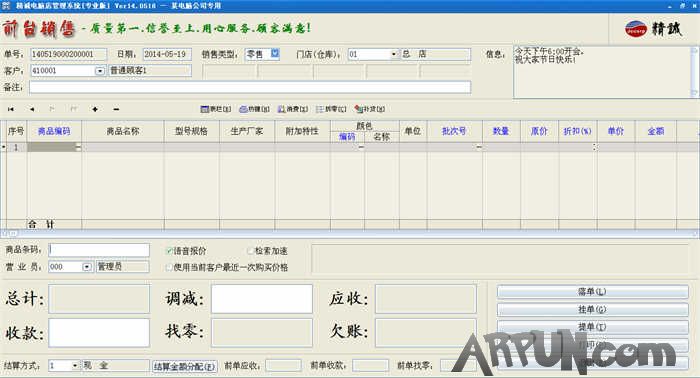Toggle the 语音报价 voice quote checkbox
This screenshot has height=378, width=700.
(169, 251)
